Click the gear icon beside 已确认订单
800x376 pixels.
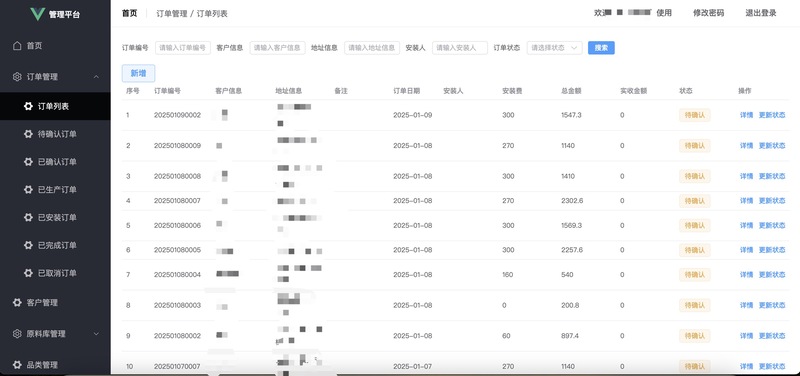tap(29, 162)
